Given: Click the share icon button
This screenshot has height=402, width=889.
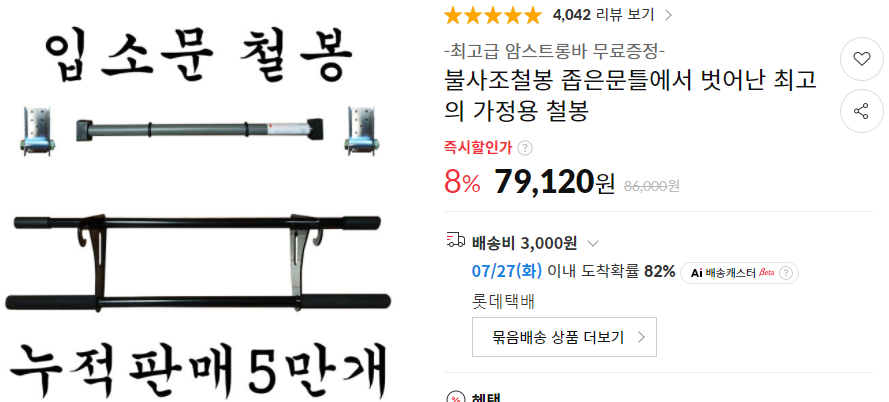Looking at the screenshot, I should pyautogui.click(x=861, y=111).
